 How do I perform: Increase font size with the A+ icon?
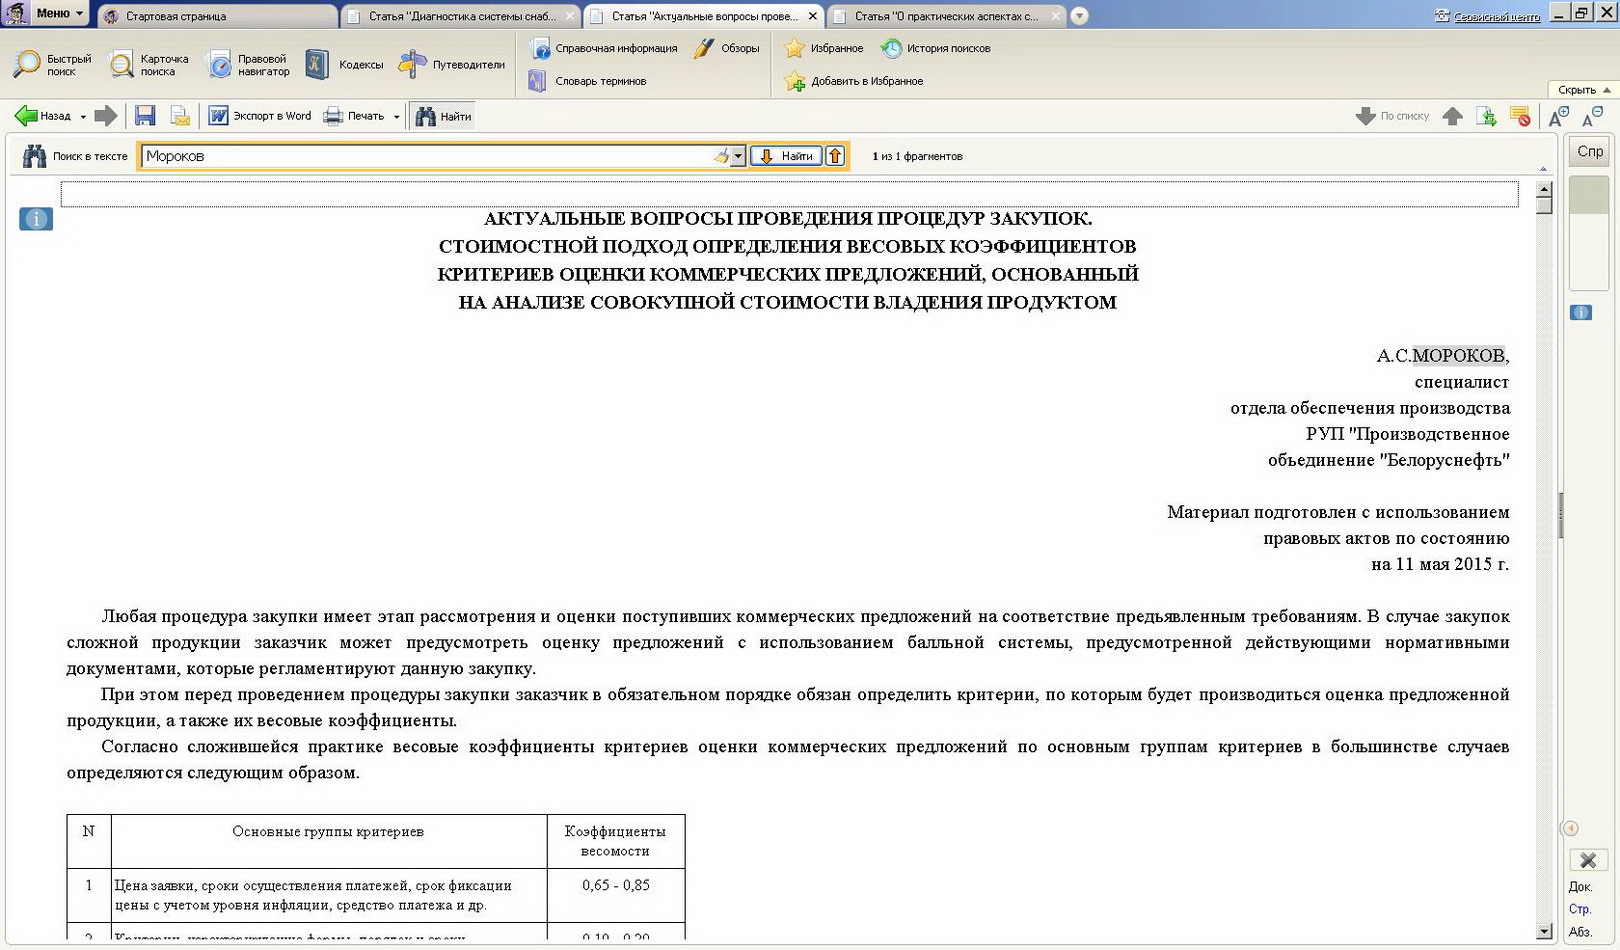coord(1558,117)
